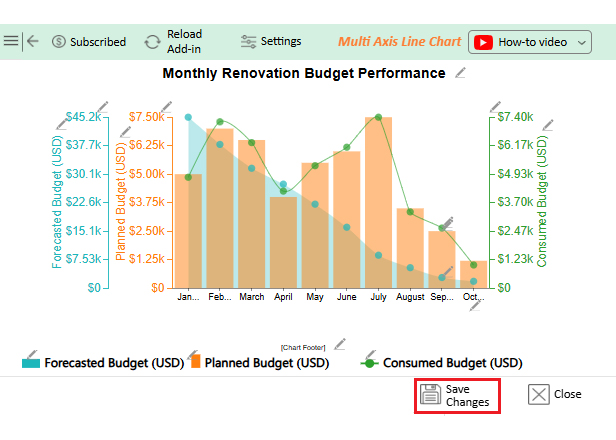Click the Monthly Renovation Budget Performance title
616x440 pixels.
coord(303,74)
